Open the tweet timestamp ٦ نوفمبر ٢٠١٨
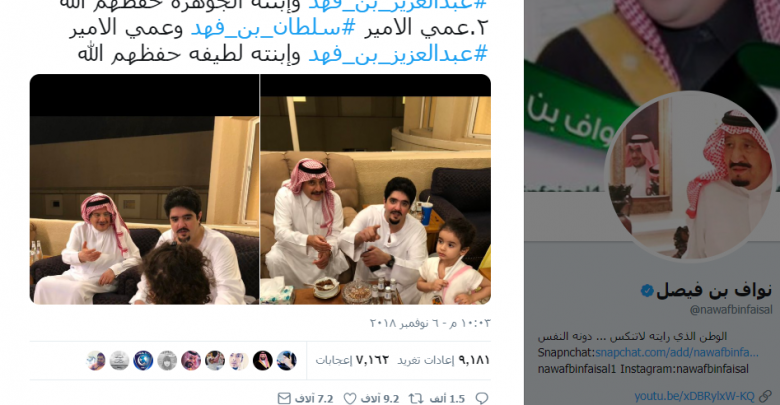 click(x=430, y=323)
